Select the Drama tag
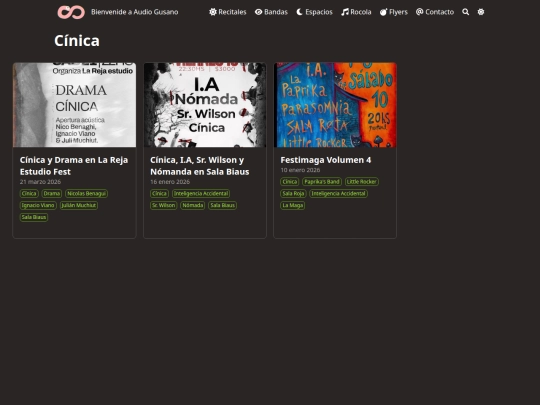540x405 pixels. (x=52, y=194)
